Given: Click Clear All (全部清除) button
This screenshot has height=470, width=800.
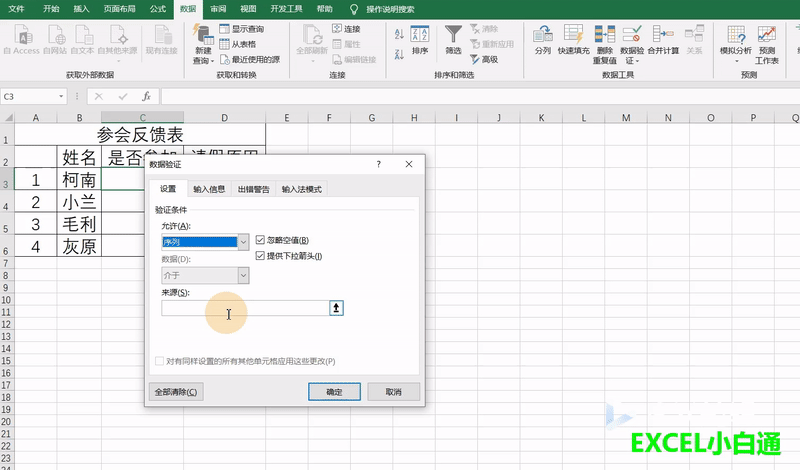Looking at the screenshot, I should (176, 392).
